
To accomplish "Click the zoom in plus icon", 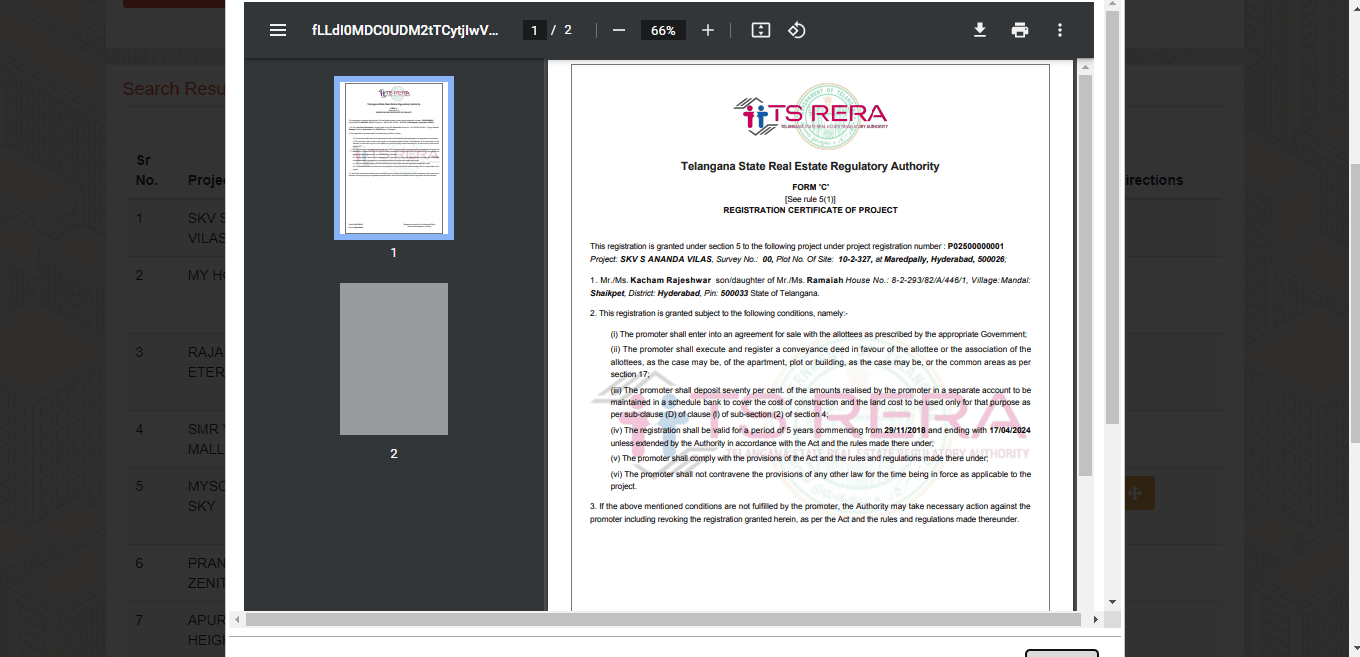I will (x=708, y=30).
